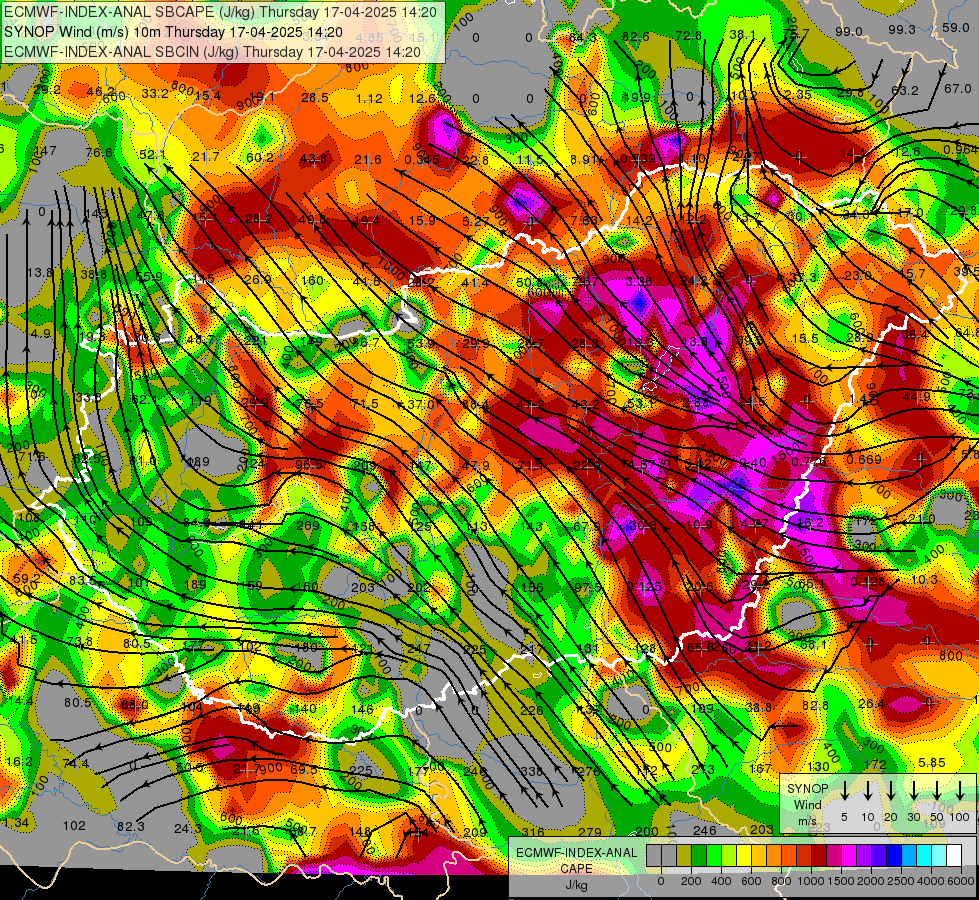Click the map value '316'
Image resolution: width=979 pixels, height=900 pixels.
click(x=533, y=833)
